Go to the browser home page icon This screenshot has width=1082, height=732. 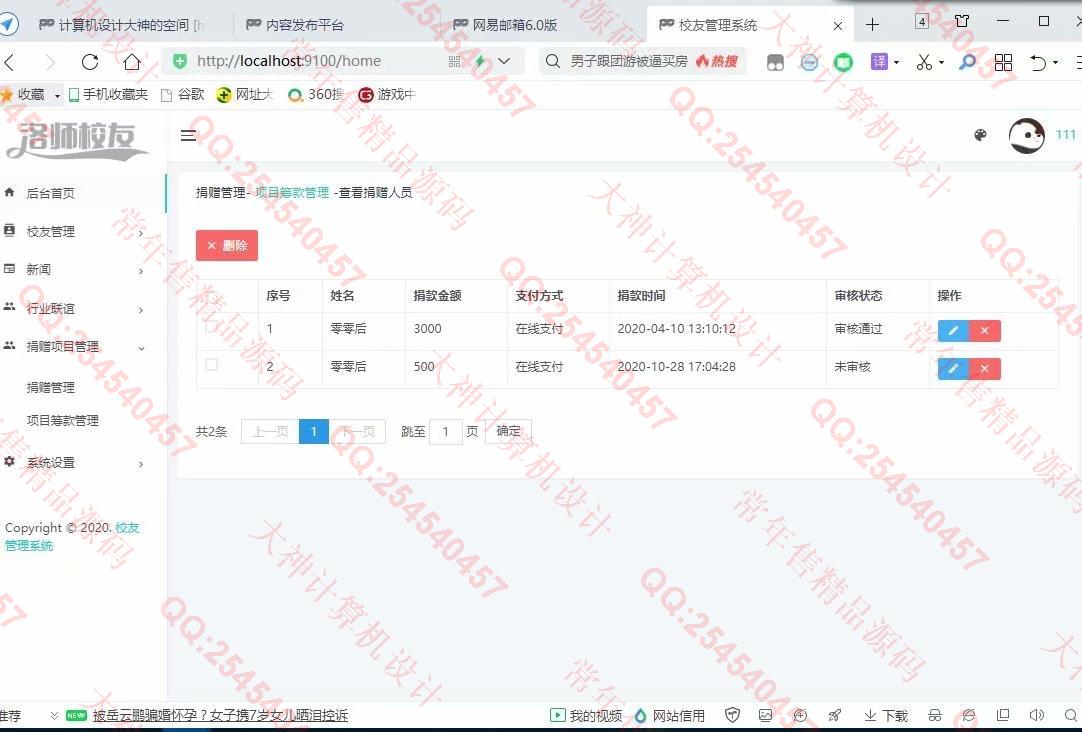[x=132, y=62]
